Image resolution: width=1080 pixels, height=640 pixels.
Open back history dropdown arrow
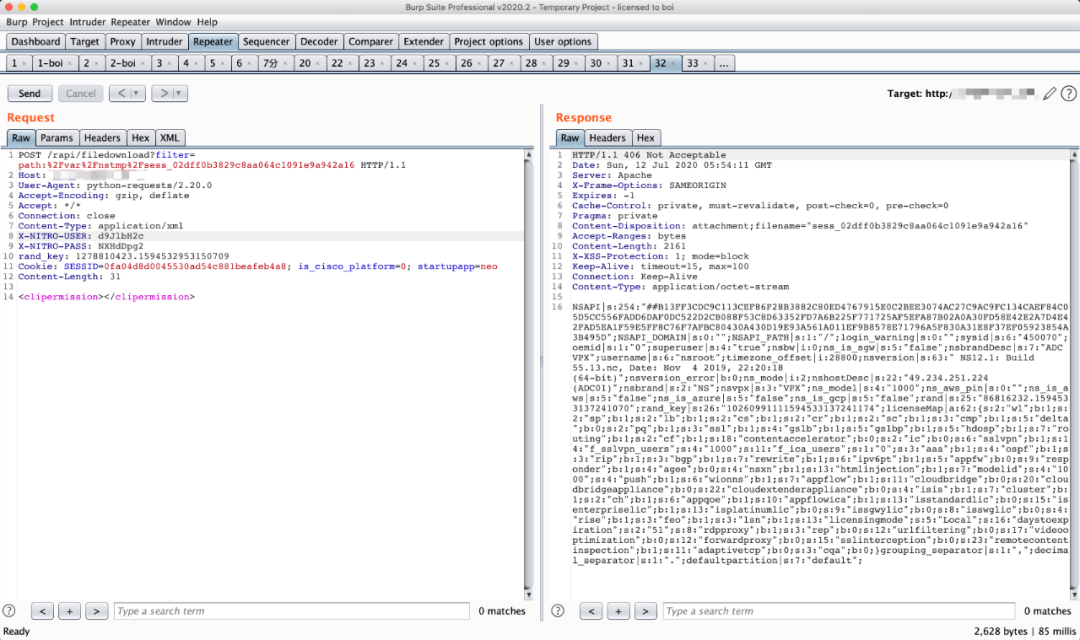(136, 93)
